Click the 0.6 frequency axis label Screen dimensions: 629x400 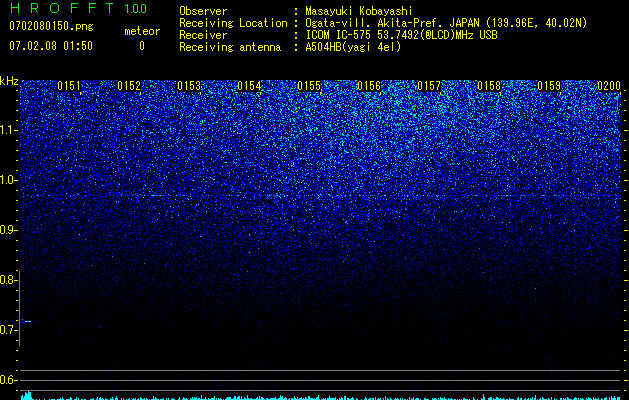(x=7, y=380)
